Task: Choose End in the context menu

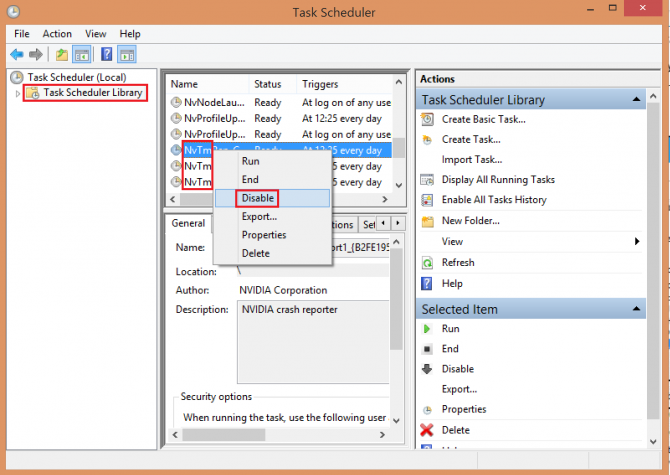Action: (272, 180)
